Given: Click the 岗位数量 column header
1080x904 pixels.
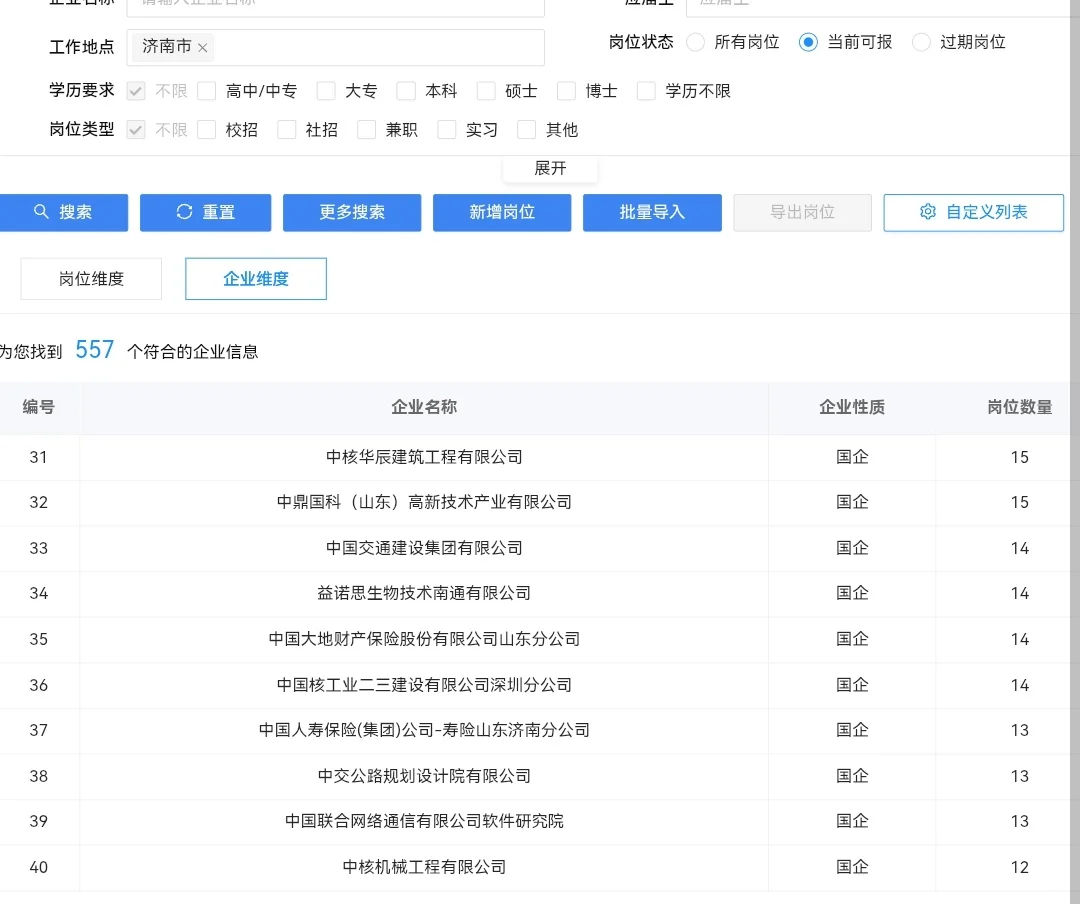Looking at the screenshot, I should [1019, 407].
